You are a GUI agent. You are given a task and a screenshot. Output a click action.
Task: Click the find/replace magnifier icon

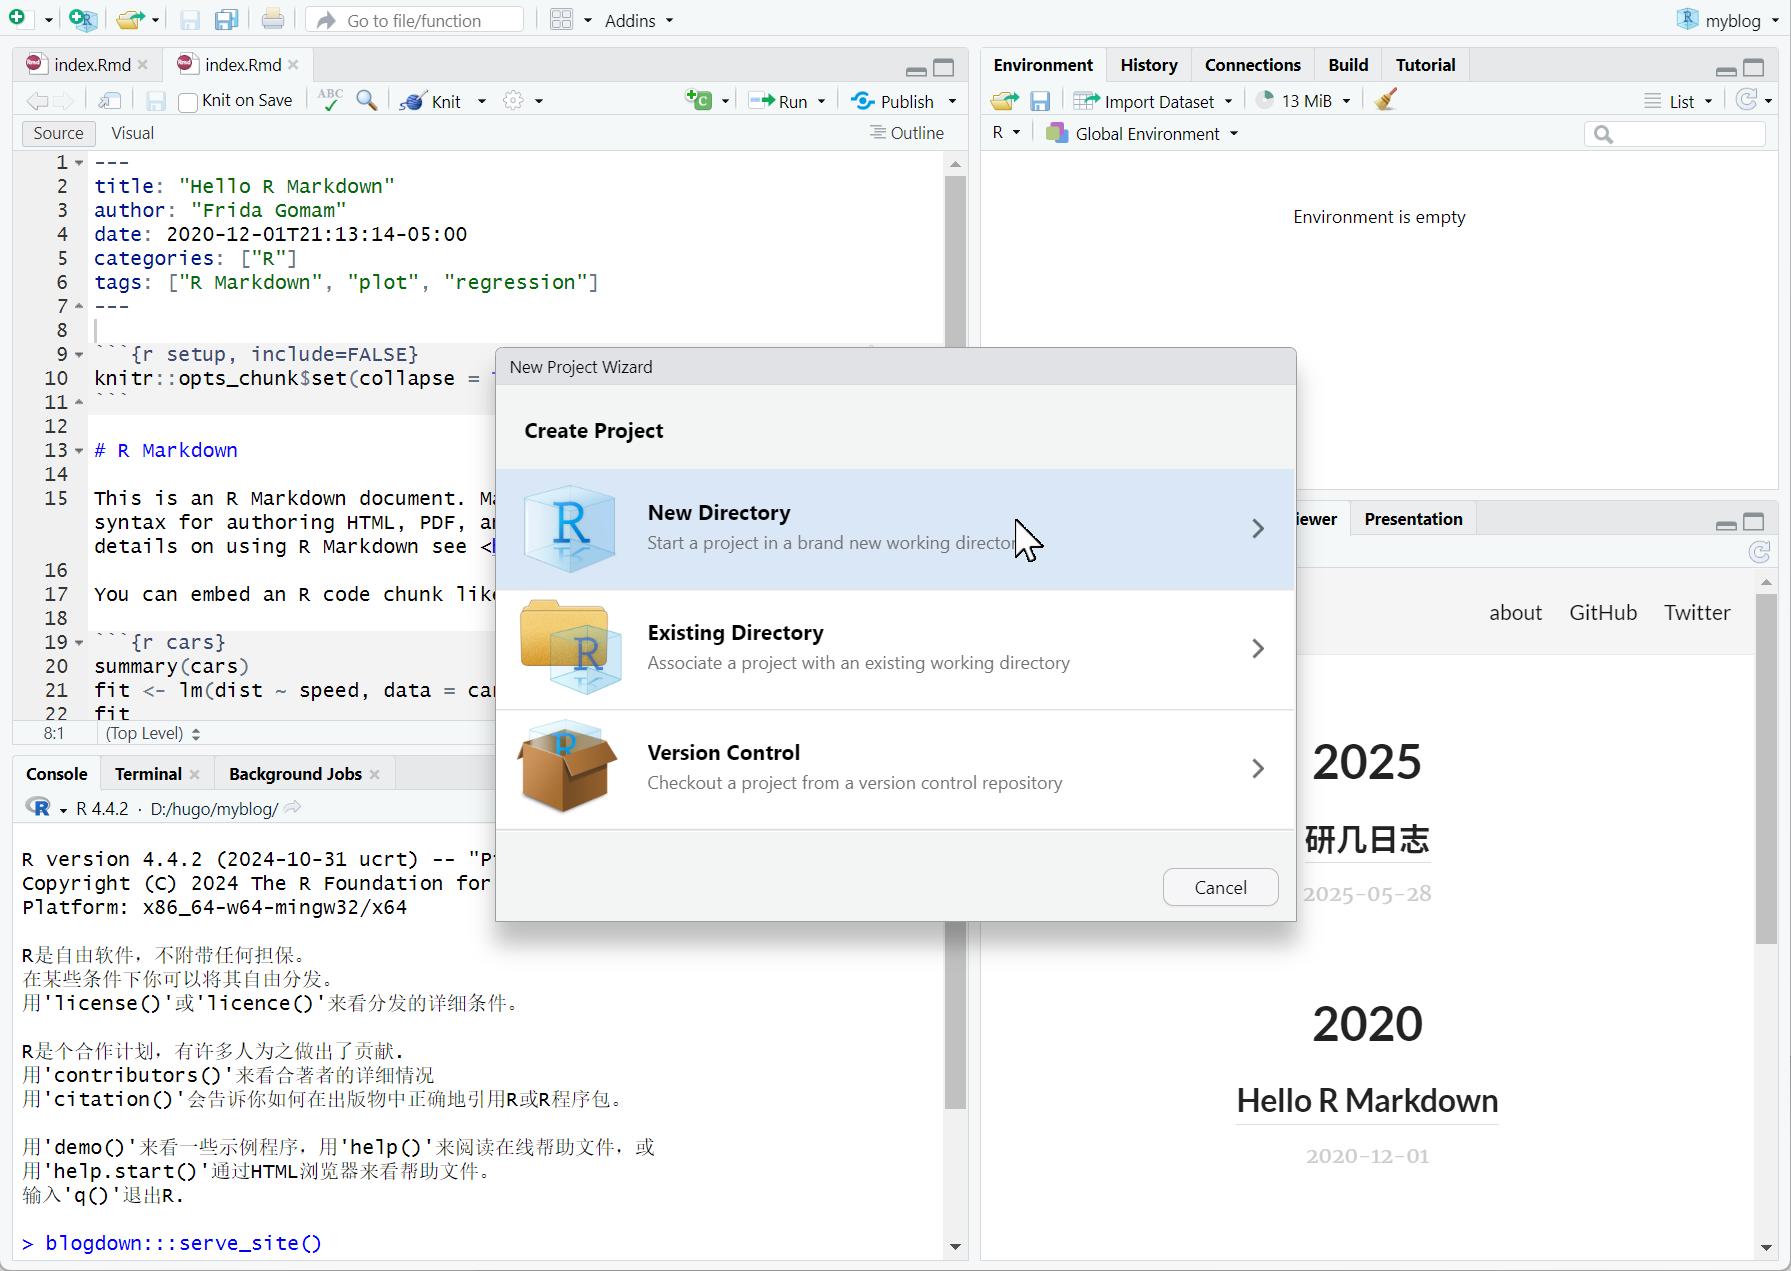[x=367, y=100]
